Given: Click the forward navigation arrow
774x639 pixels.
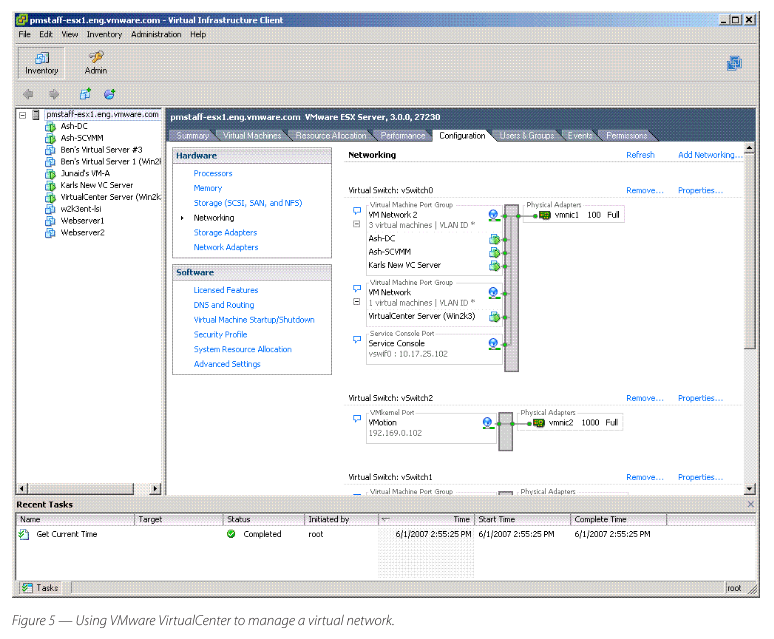Looking at the screenshot, I should (54, 94).
